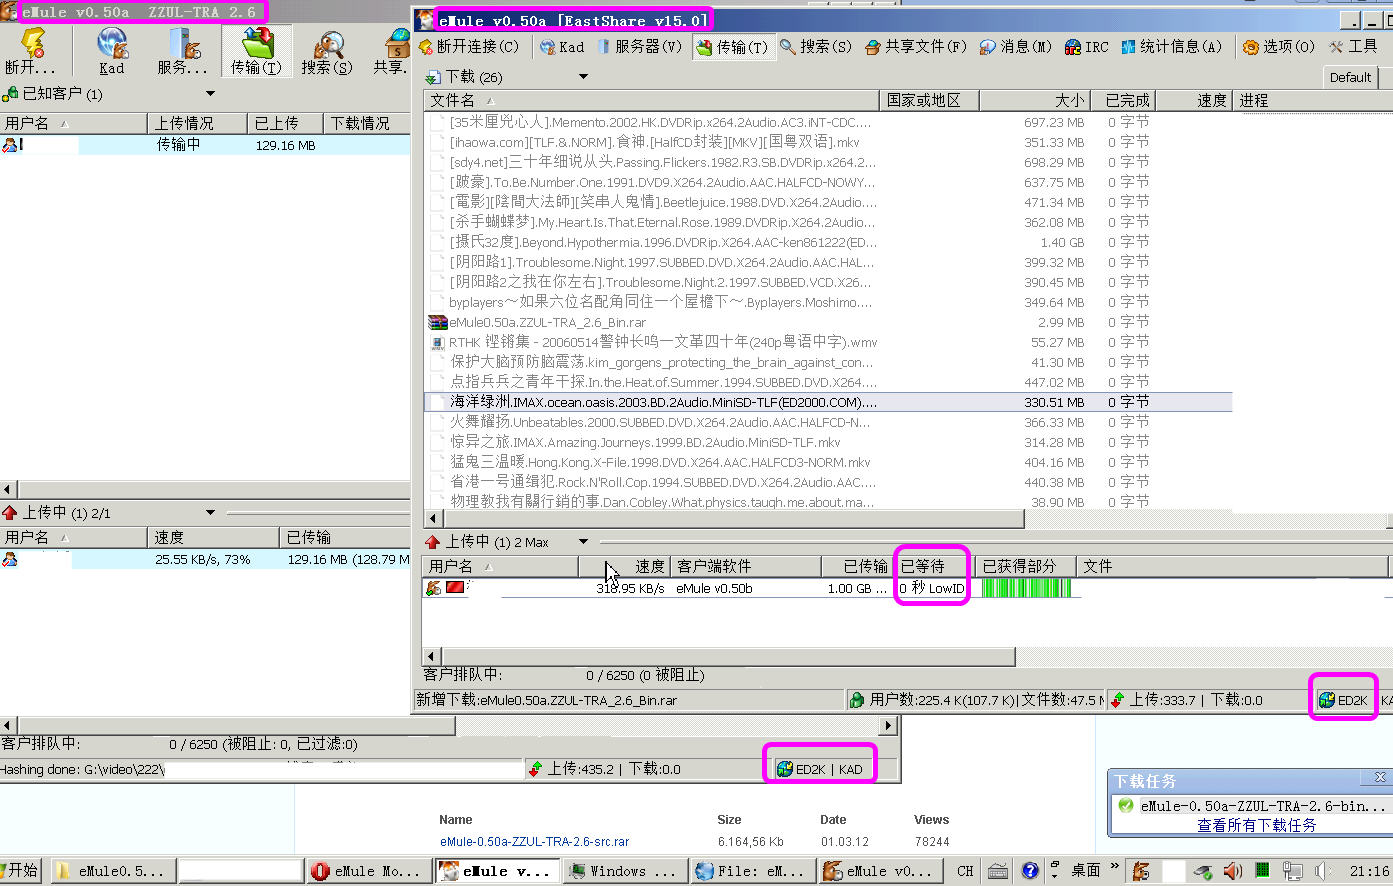Sort downloads by 进程 progress column
The width and height of the screenshot is (1393, 886).
pyautogui.click(x=1313, y=100)
